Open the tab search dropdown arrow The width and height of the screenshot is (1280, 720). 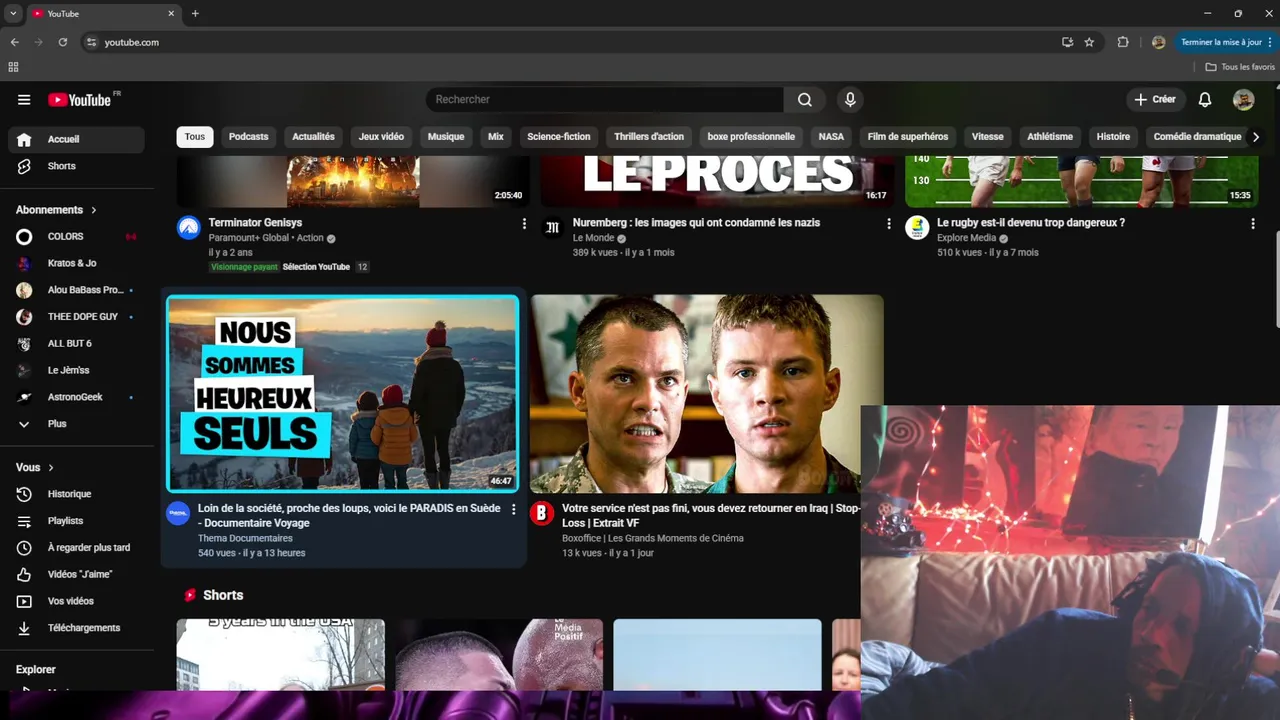pyautogui.click(x=13, y=14)
